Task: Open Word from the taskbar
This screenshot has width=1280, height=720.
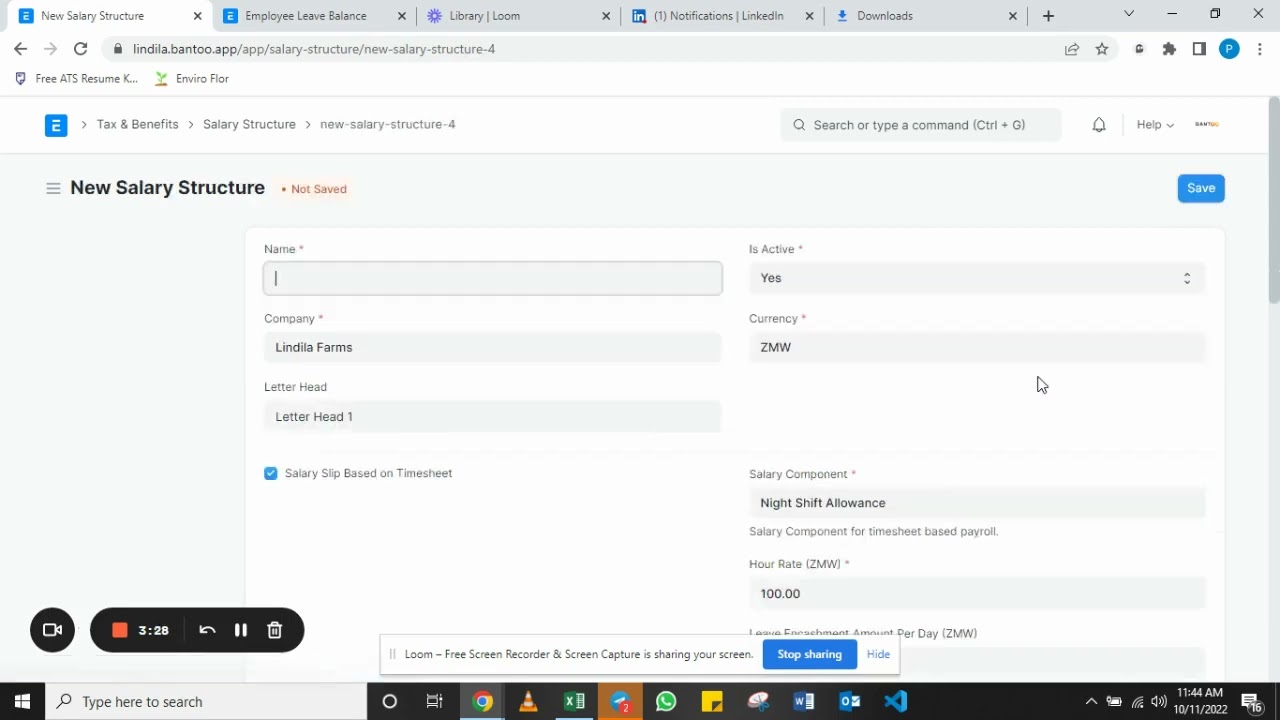Action: coord(804,702)
